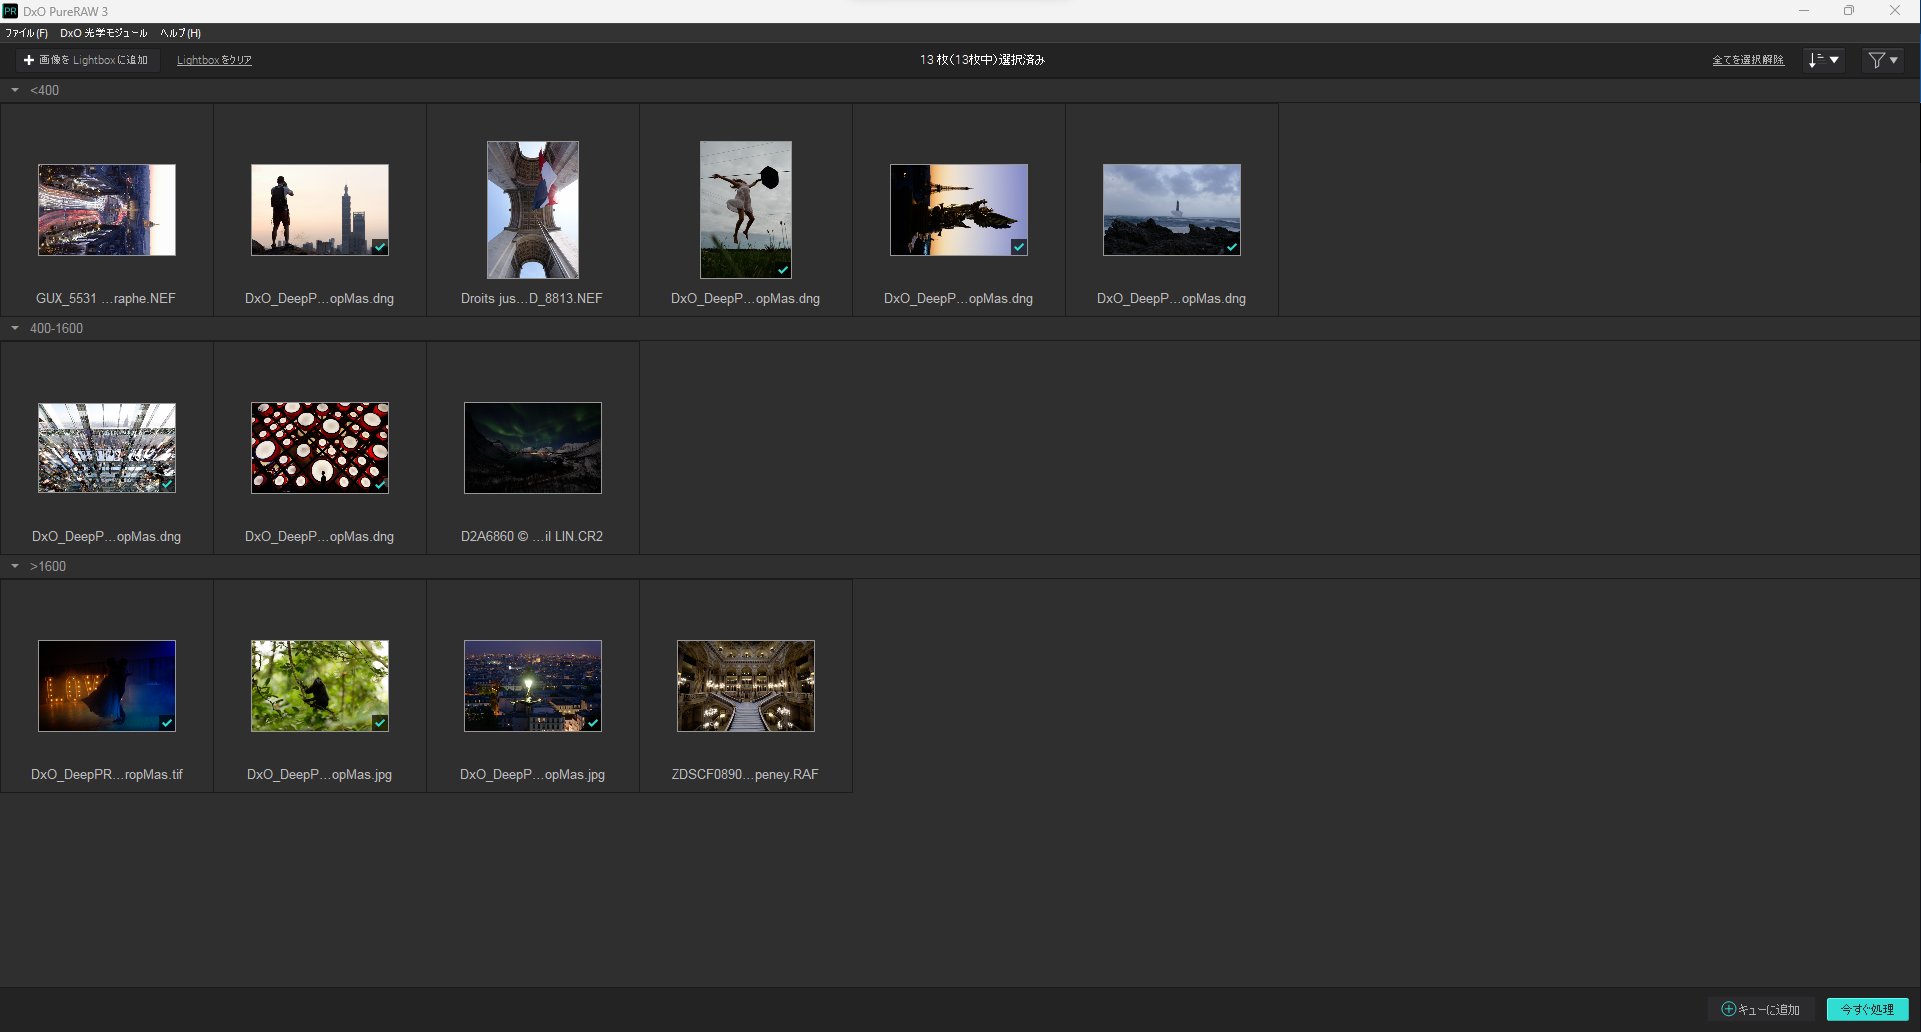Image resolution: width=1921 pixels, height=1032 pixels.
Task: Click the file name Droits jus...D_8813.NEF
Action: (x=532, y=298)
